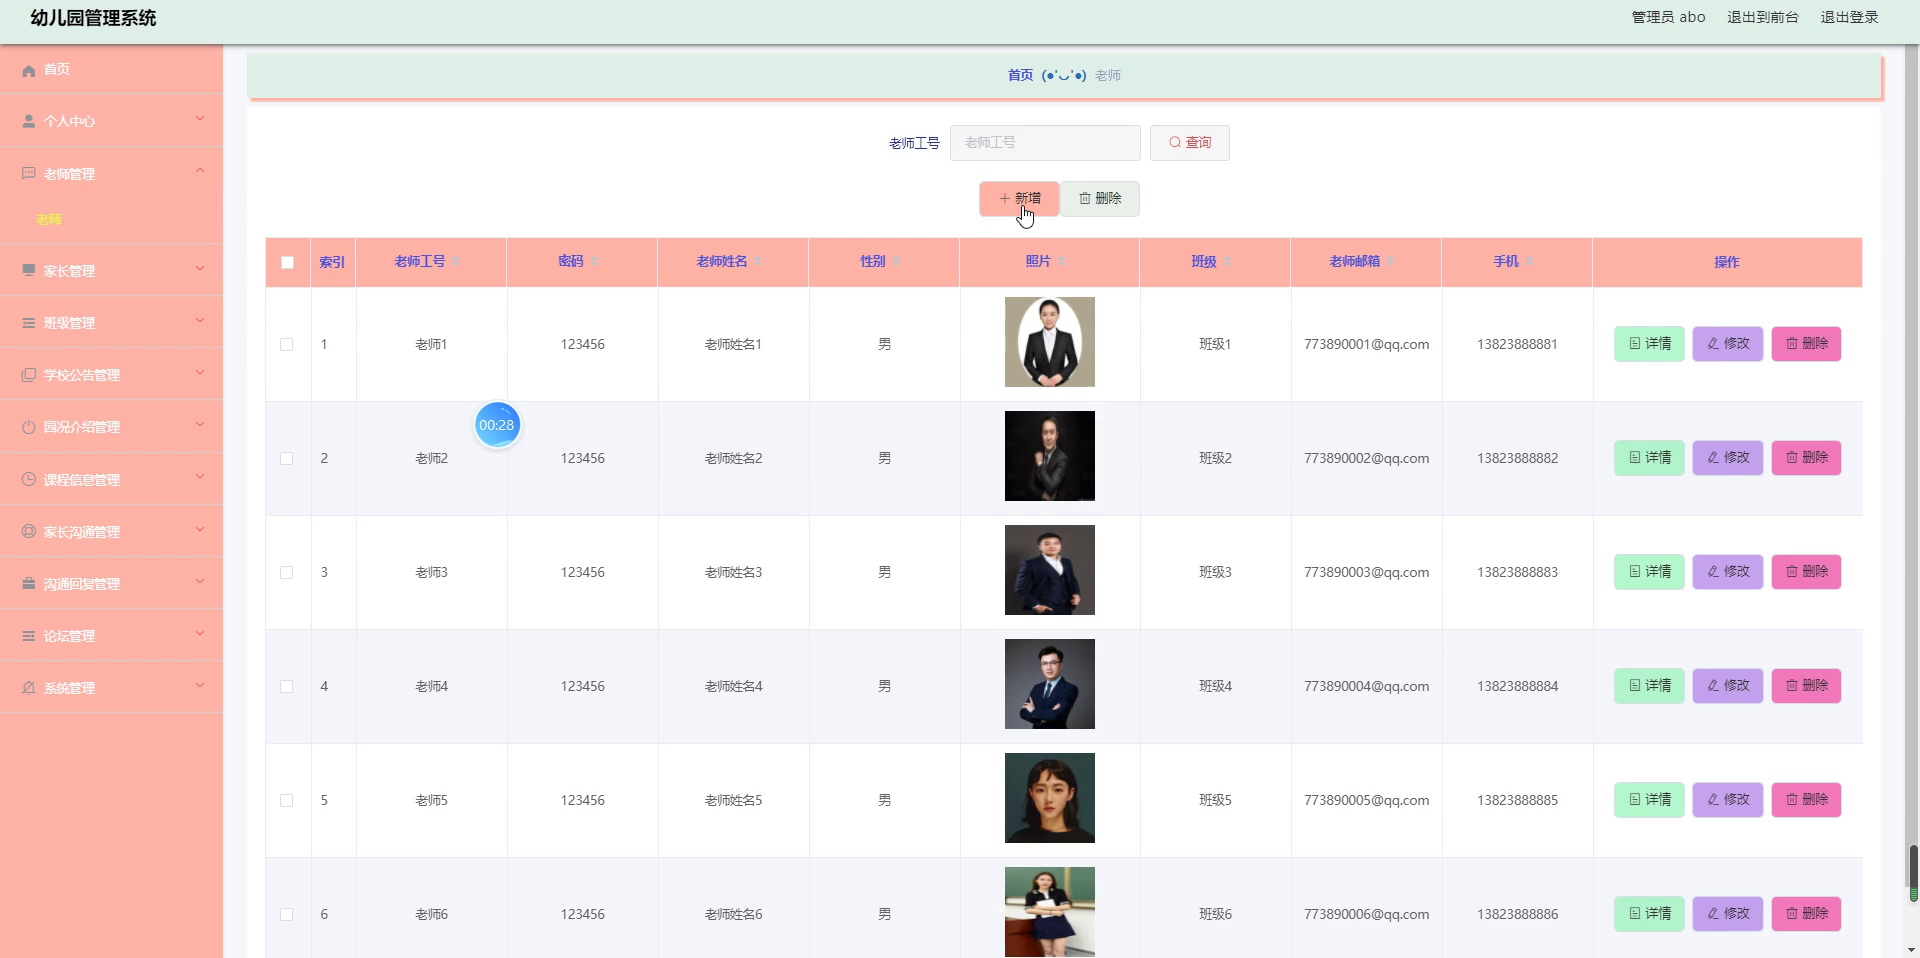Click email 773890004@qq.com cell
Image resolution: width=1920 pixels, height=958 pixels.
pyautogui.click(x=1366, y=686)
